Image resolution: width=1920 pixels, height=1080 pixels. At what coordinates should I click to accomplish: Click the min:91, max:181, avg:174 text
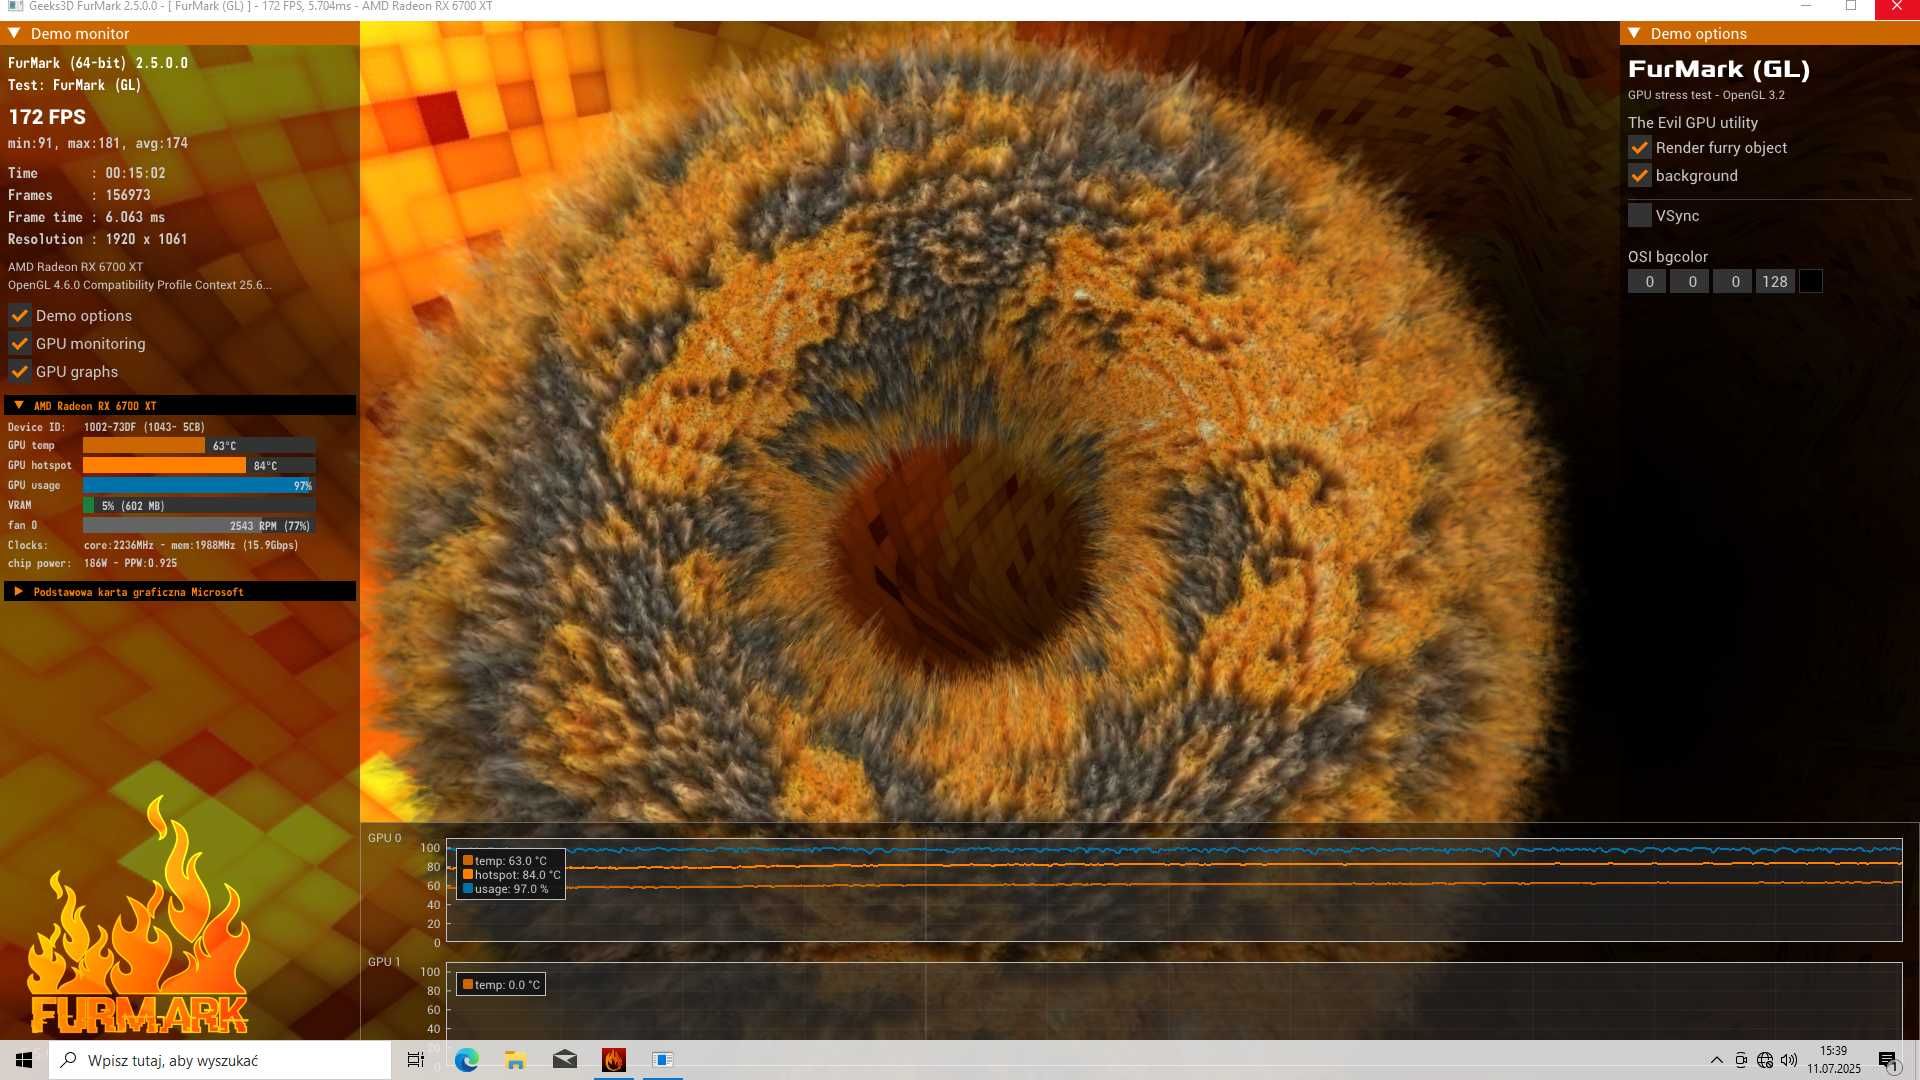(98, 143)
